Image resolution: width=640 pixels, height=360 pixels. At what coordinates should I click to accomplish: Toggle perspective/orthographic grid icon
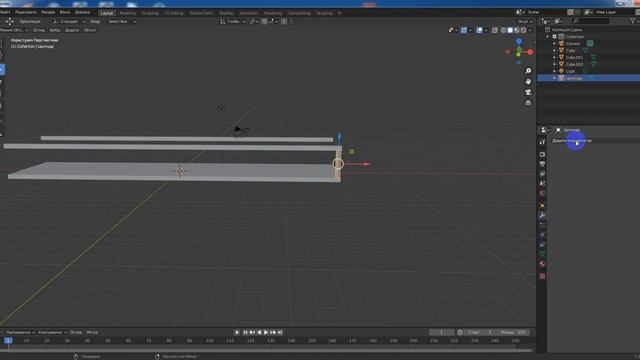tap(528, 103)
